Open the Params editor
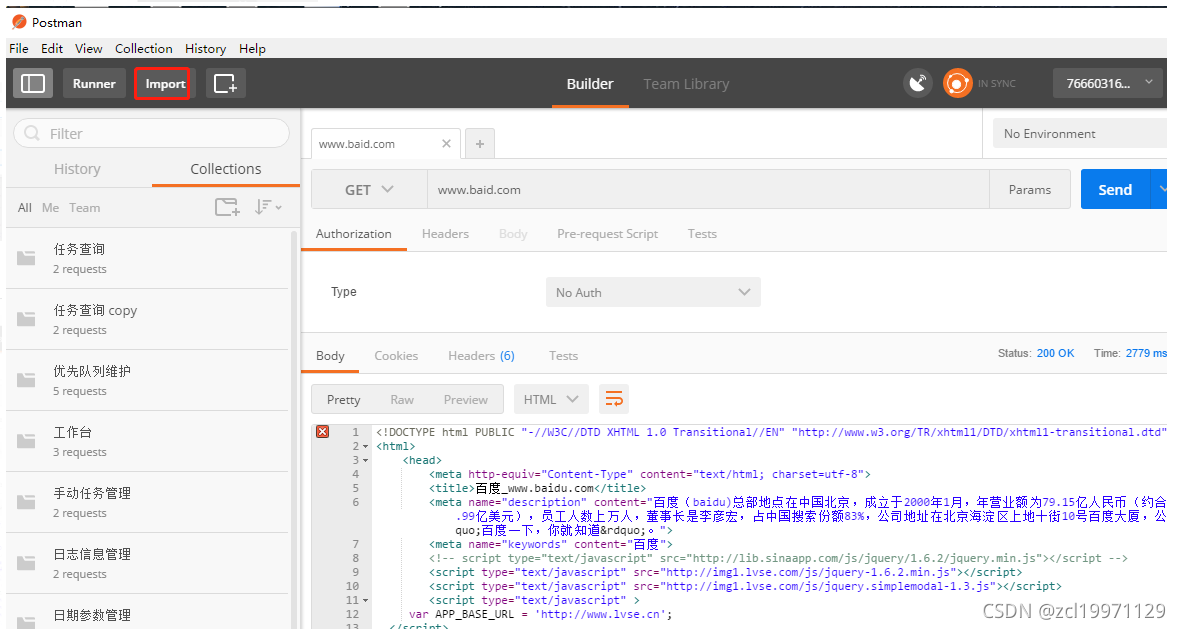Screen dimensions: 1181x629 click(x=1030, y=189)
